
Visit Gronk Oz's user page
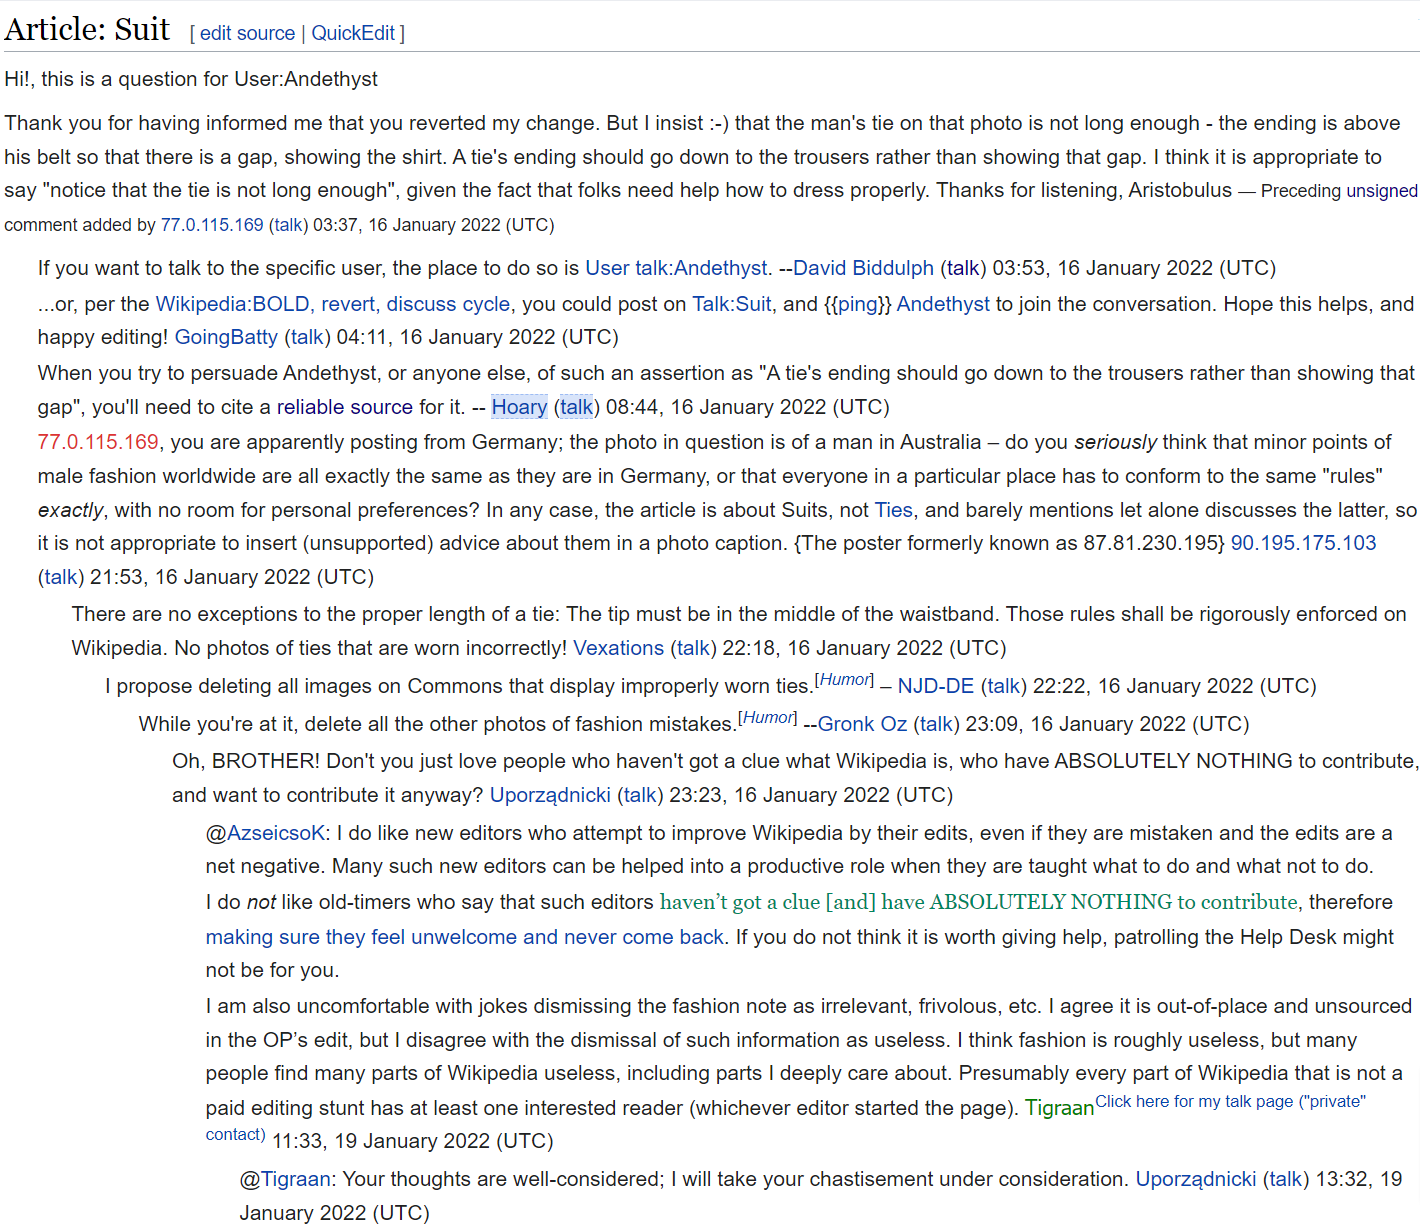click(x=862, y=724)
